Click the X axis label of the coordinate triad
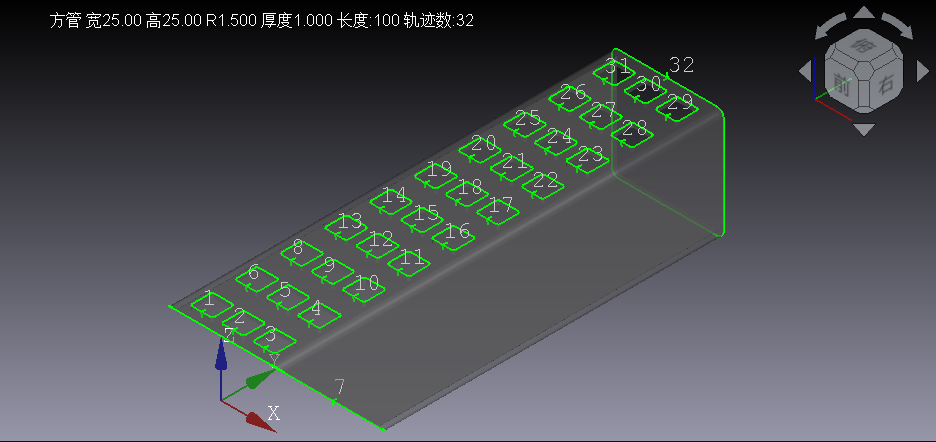 pyautogui.click(x=273, y=413)
